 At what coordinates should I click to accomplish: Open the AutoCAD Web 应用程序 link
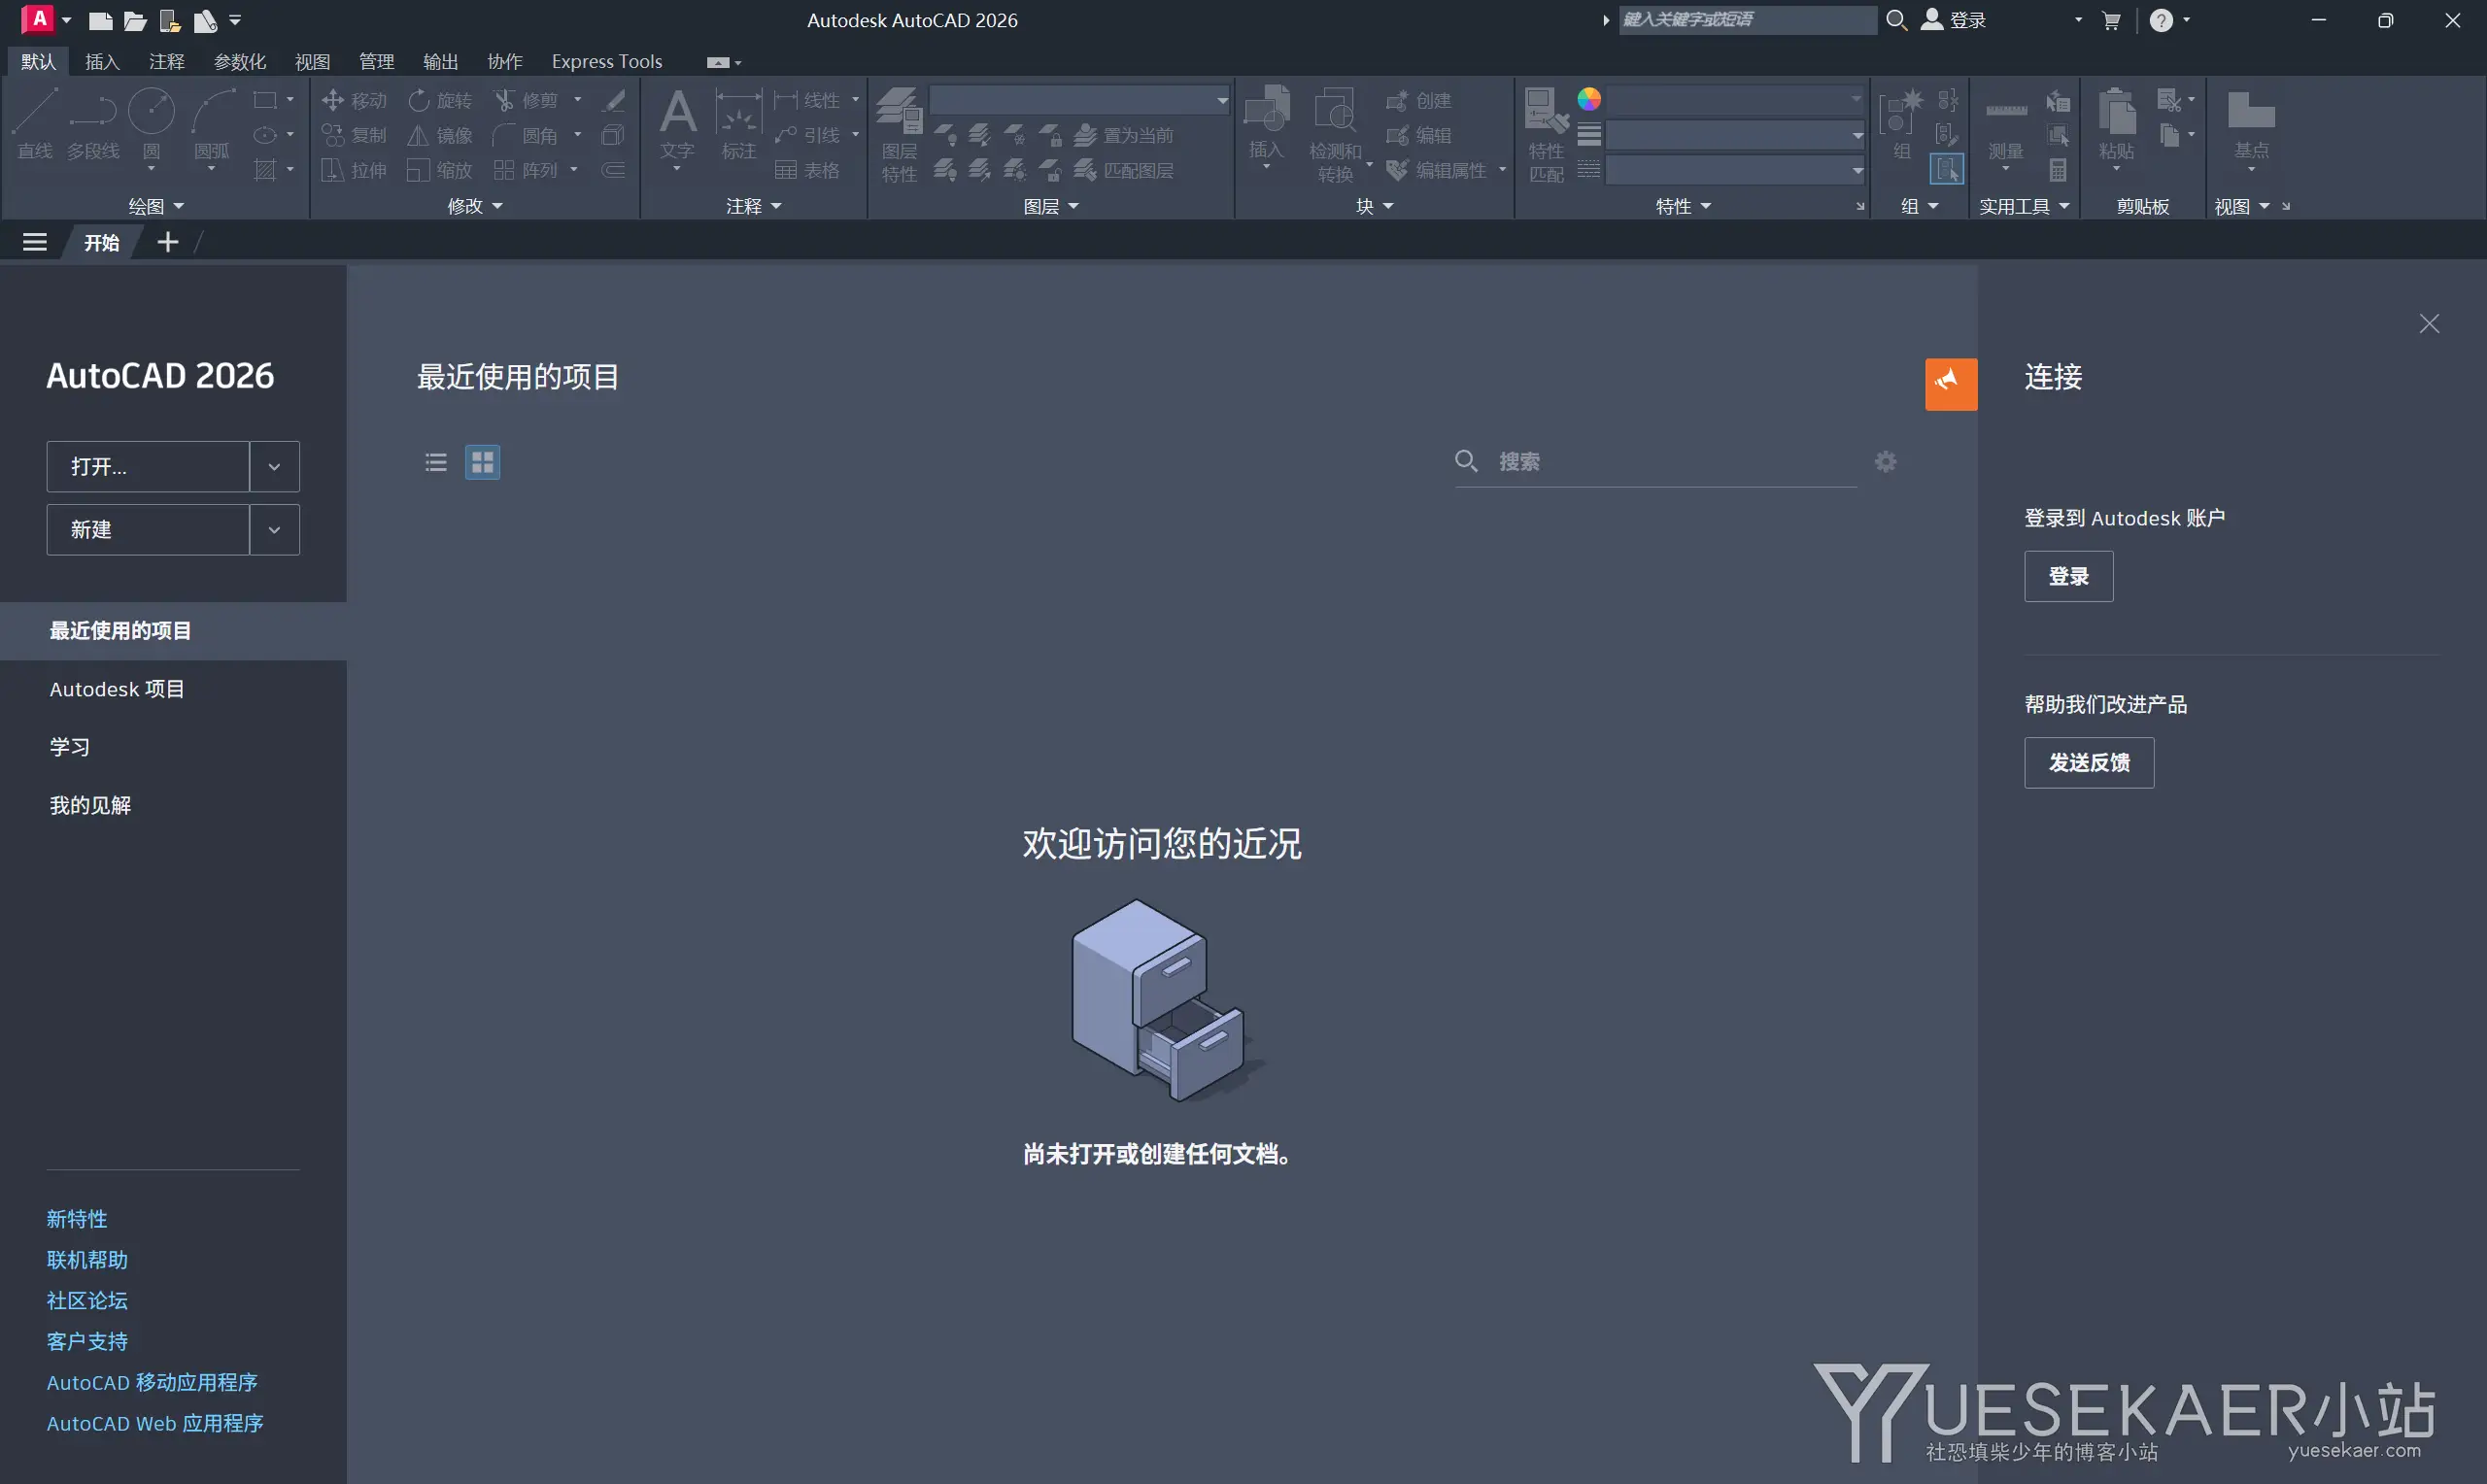click(155, 1422)
